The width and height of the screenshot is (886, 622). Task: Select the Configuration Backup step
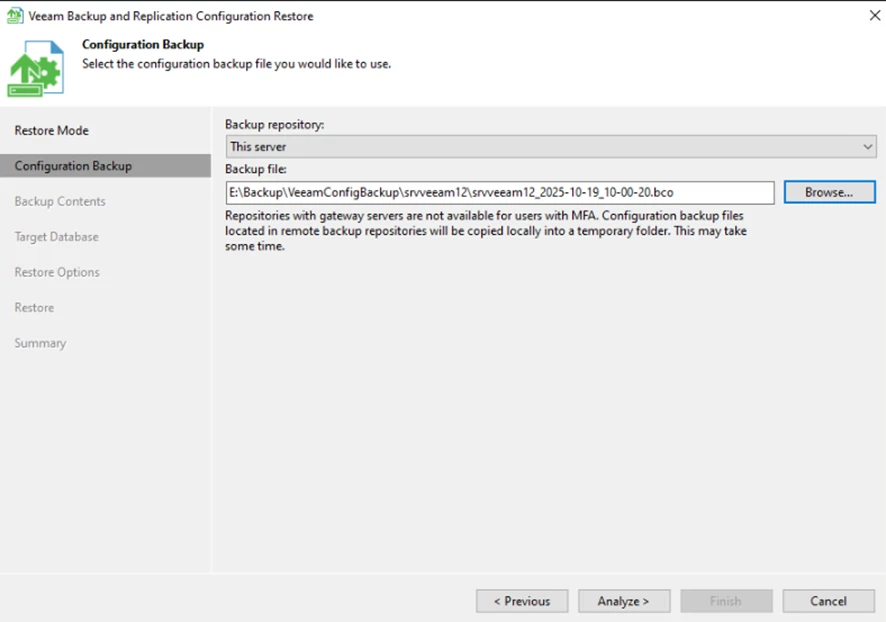coord(106,166)
